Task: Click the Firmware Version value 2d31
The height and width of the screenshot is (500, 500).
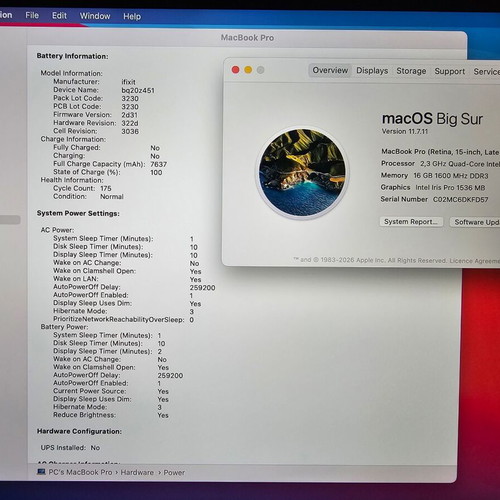Action: click(x=129, y=115)
